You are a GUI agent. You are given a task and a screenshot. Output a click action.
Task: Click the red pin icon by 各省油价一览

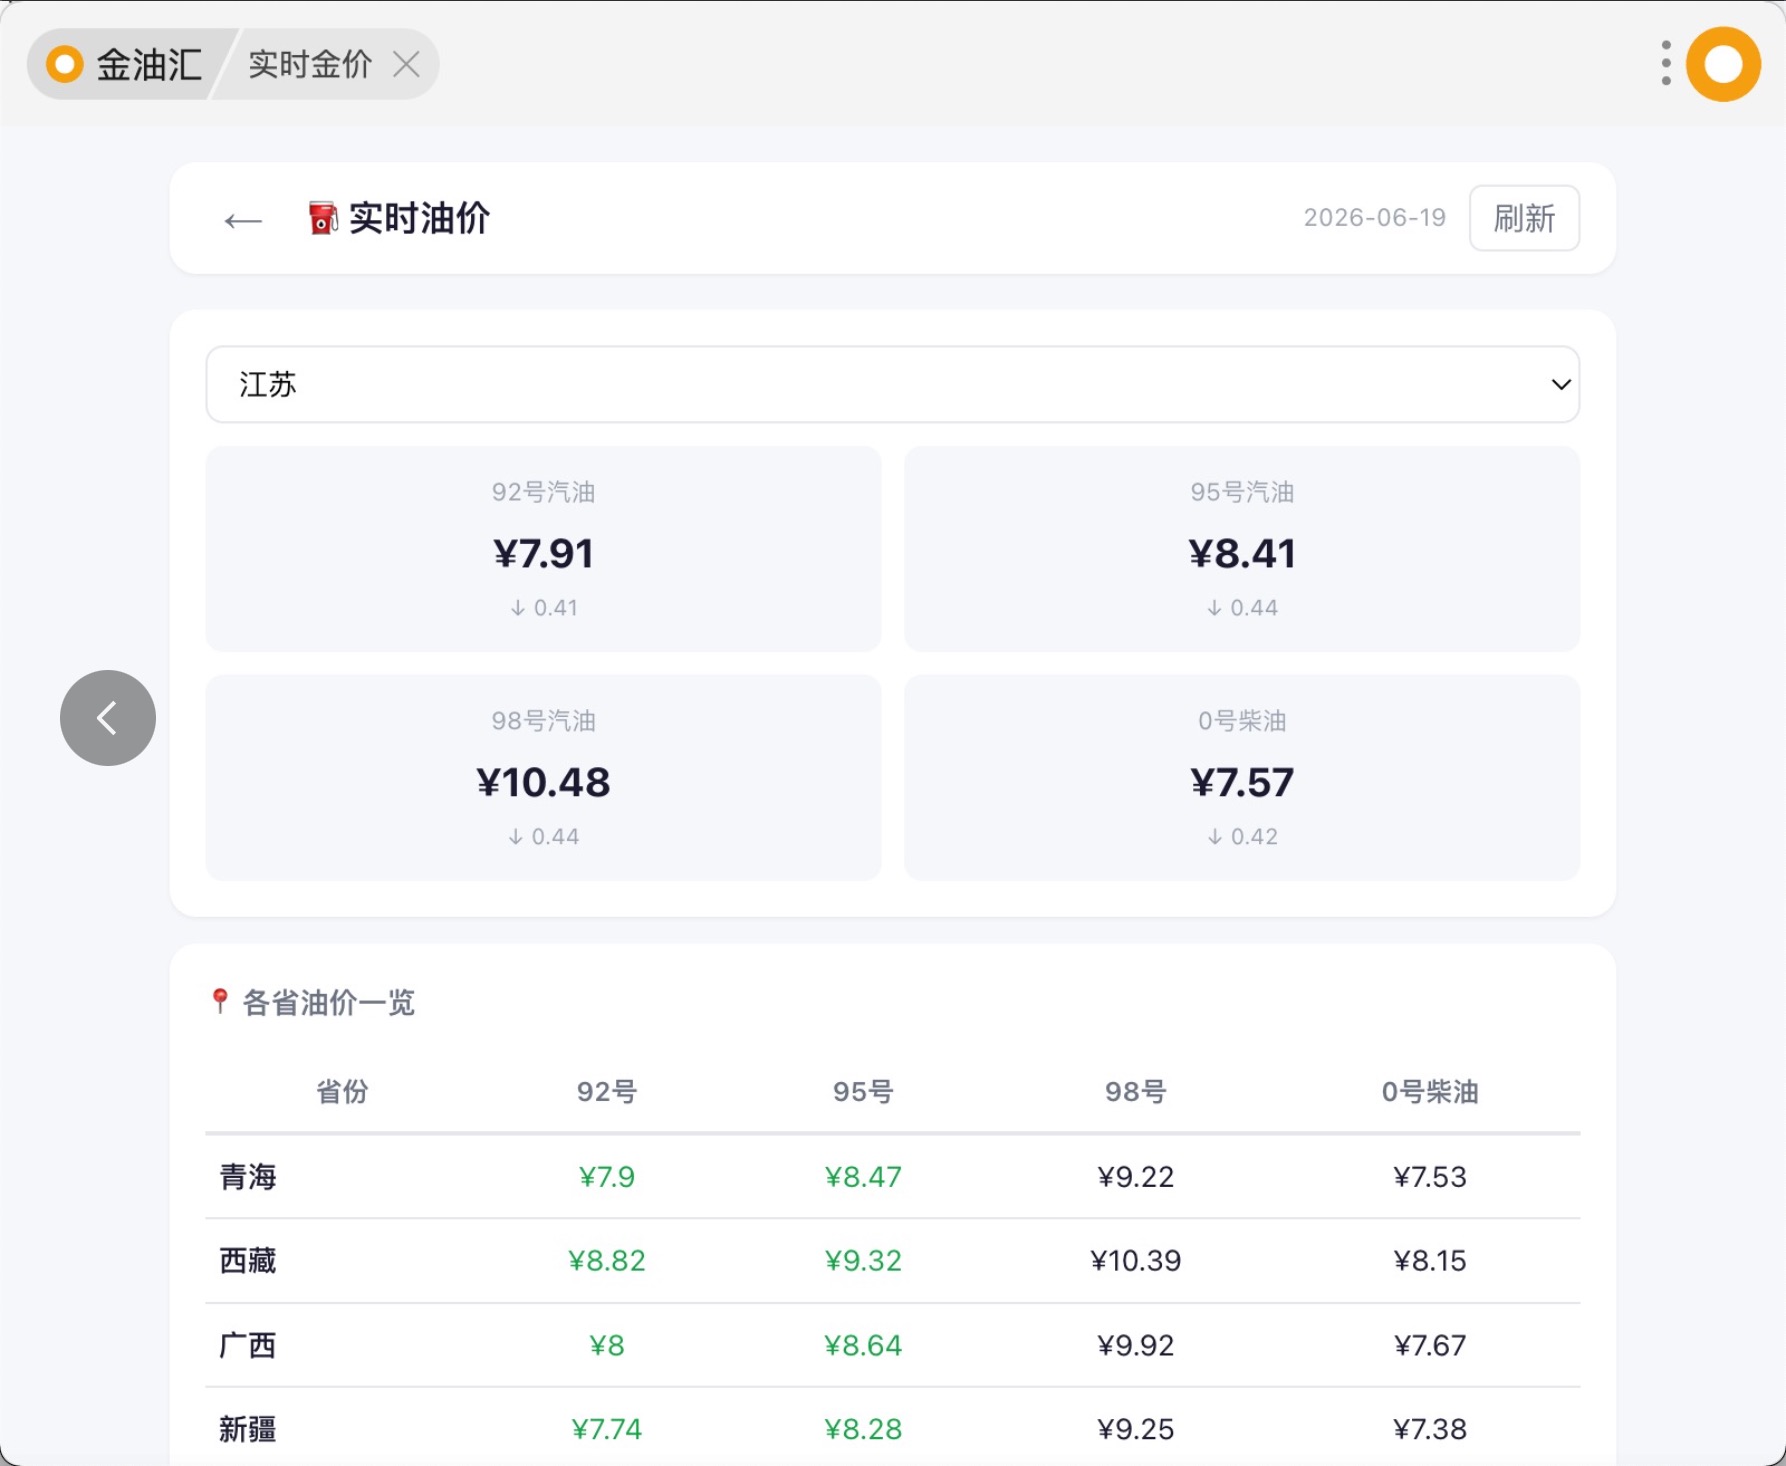tap(220, 1001)
